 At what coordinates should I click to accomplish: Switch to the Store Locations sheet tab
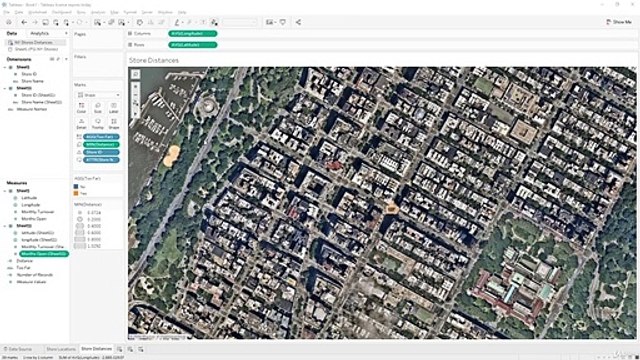click(61, 349)
